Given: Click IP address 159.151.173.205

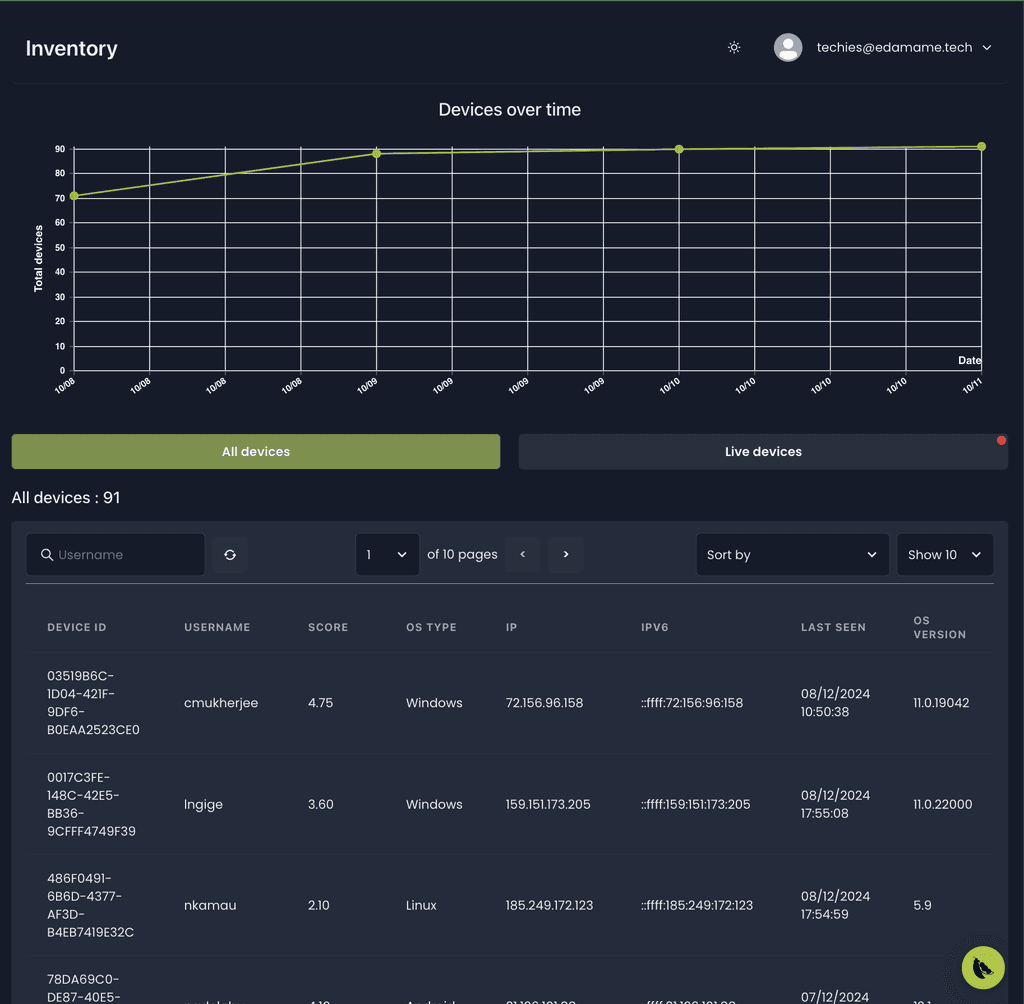Looking at the screenshot, I should (548, 804).
